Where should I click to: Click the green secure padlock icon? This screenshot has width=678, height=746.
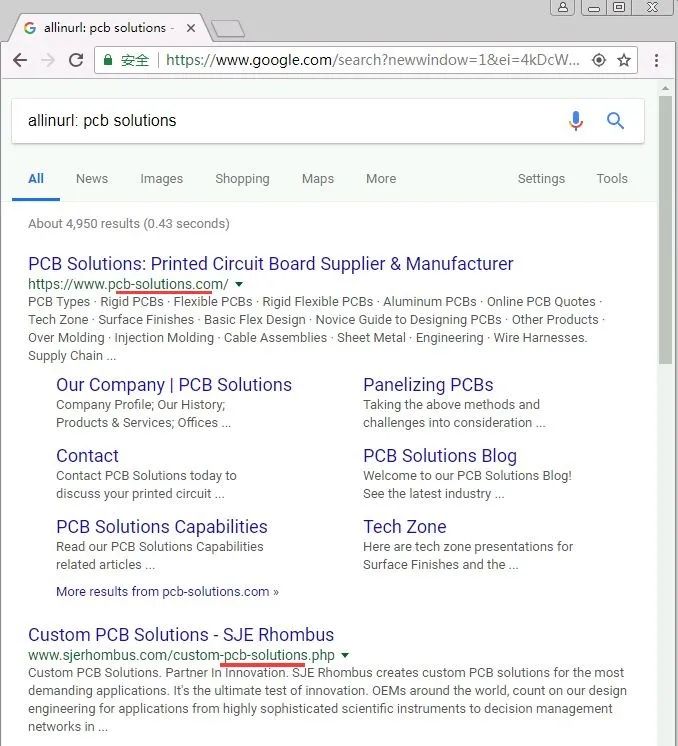point(108,60)
